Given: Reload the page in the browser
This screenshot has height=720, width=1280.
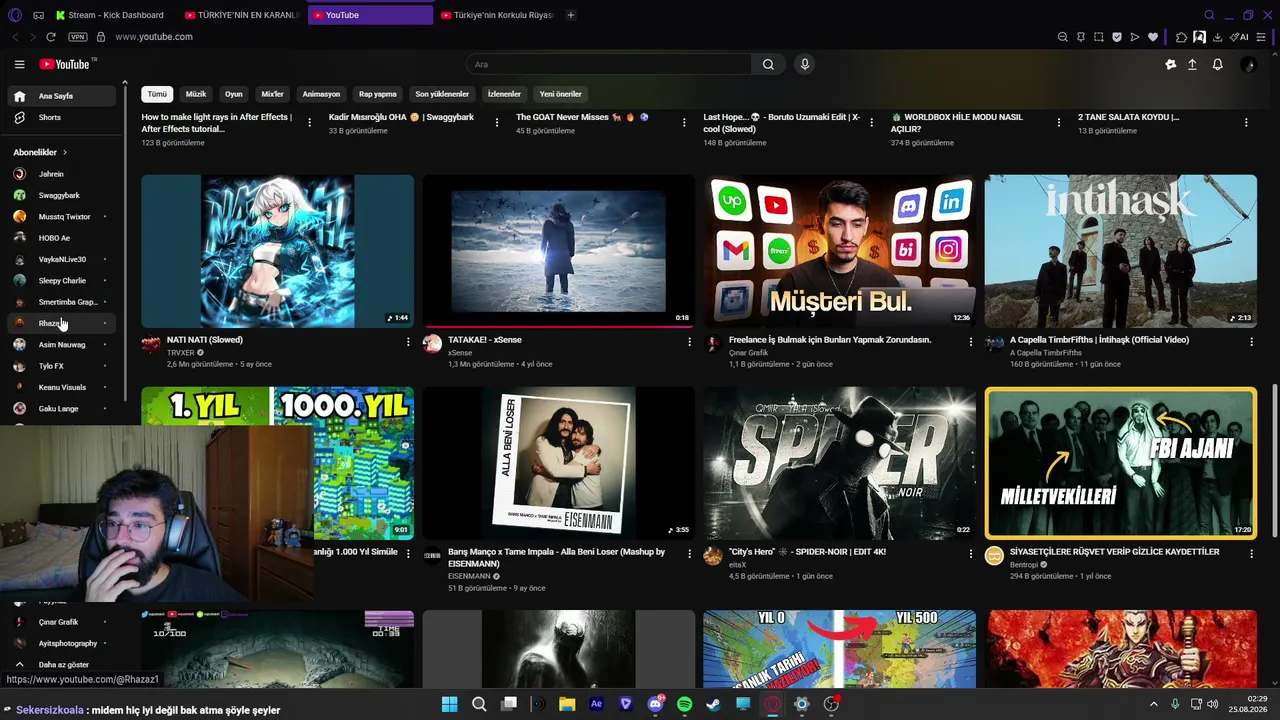Looking at the screenshot, I should tap(51, 37).
